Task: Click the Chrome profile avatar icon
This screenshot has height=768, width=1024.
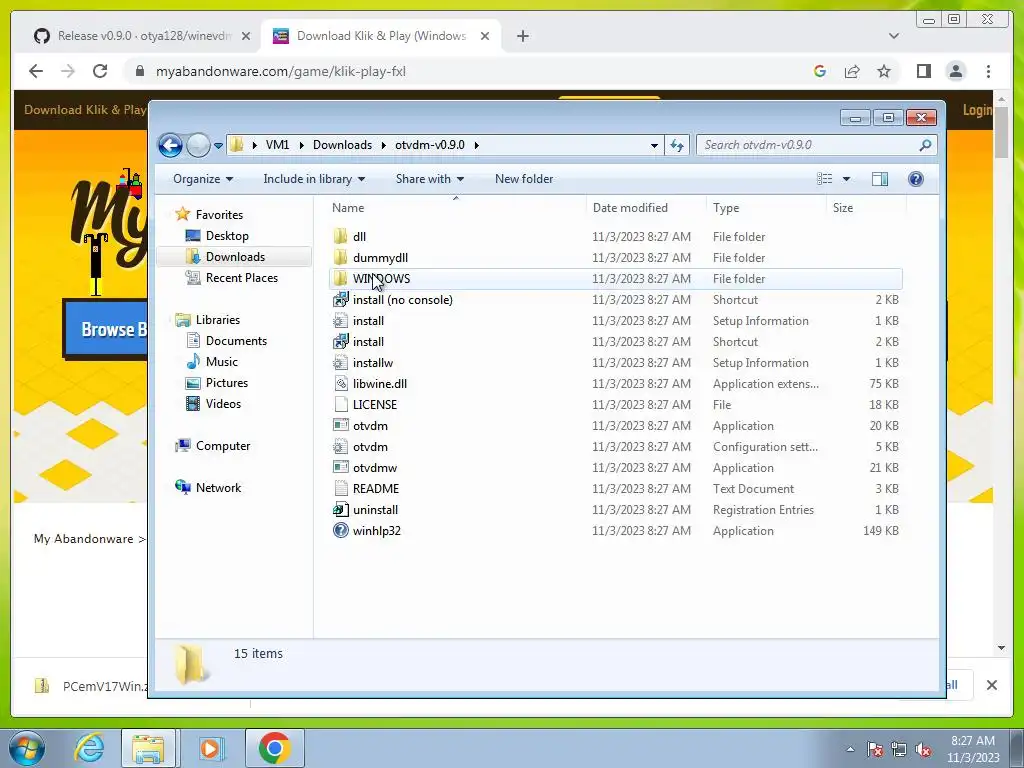Action: tap(955, 71)
